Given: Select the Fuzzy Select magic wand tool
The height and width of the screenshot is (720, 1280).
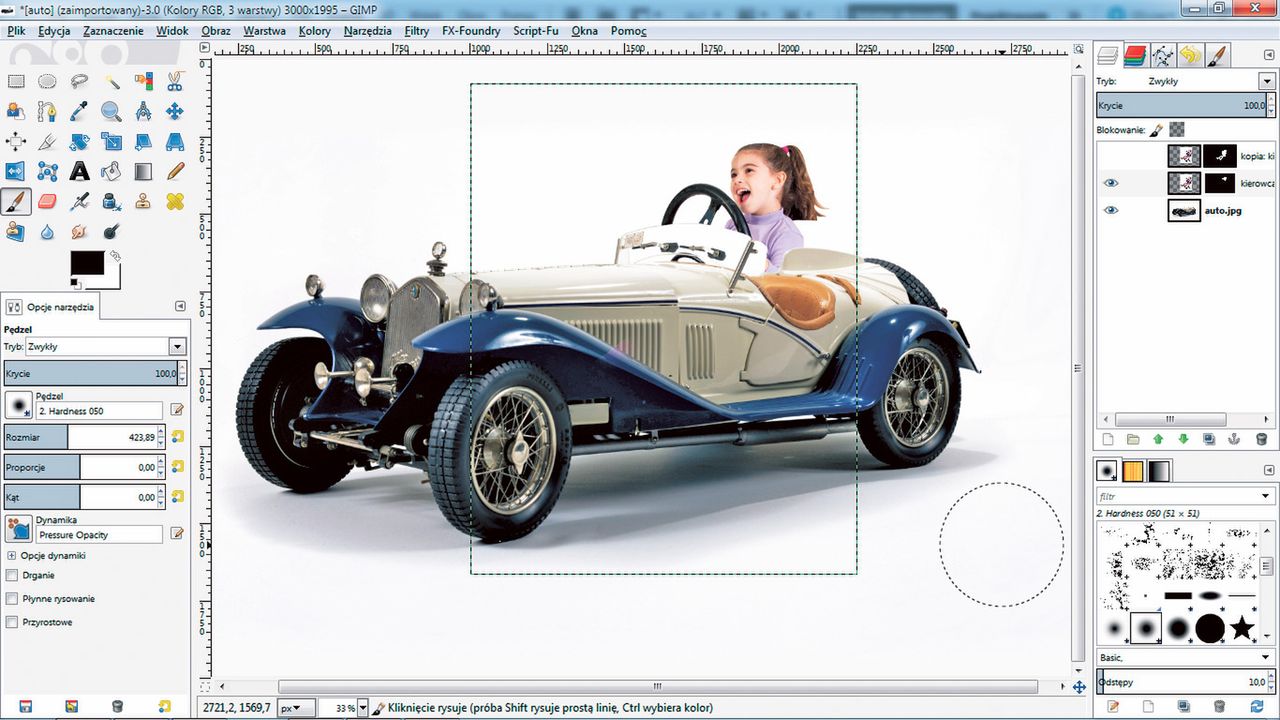Looking at the screenshot, I should tap(111, 82).
